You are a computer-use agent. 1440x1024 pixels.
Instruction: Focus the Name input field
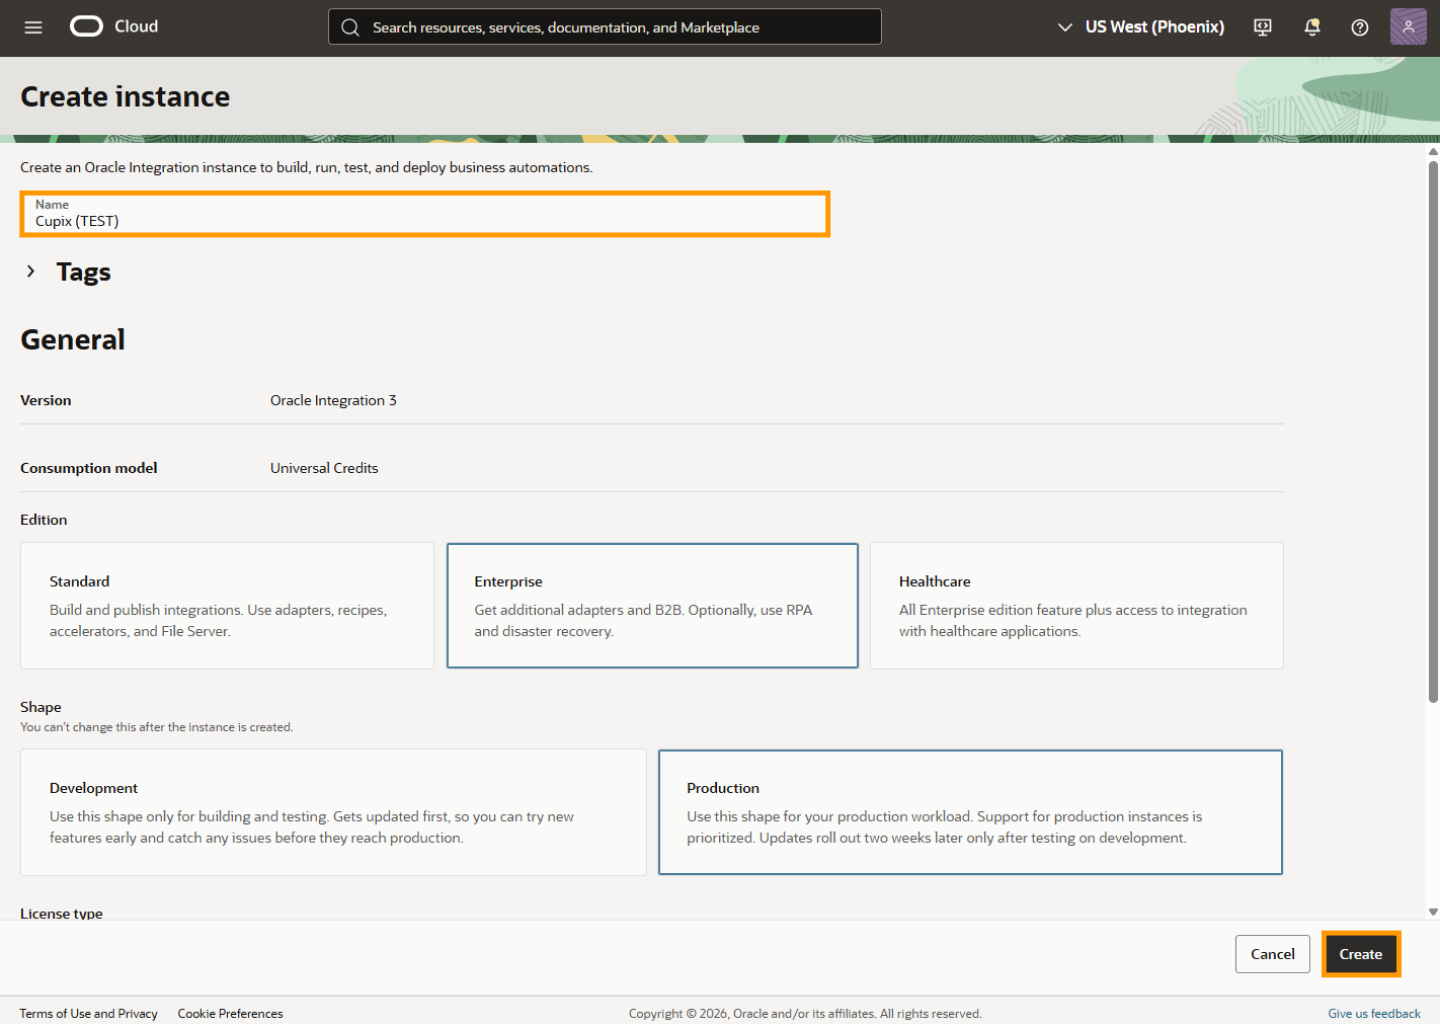[425, 214]
